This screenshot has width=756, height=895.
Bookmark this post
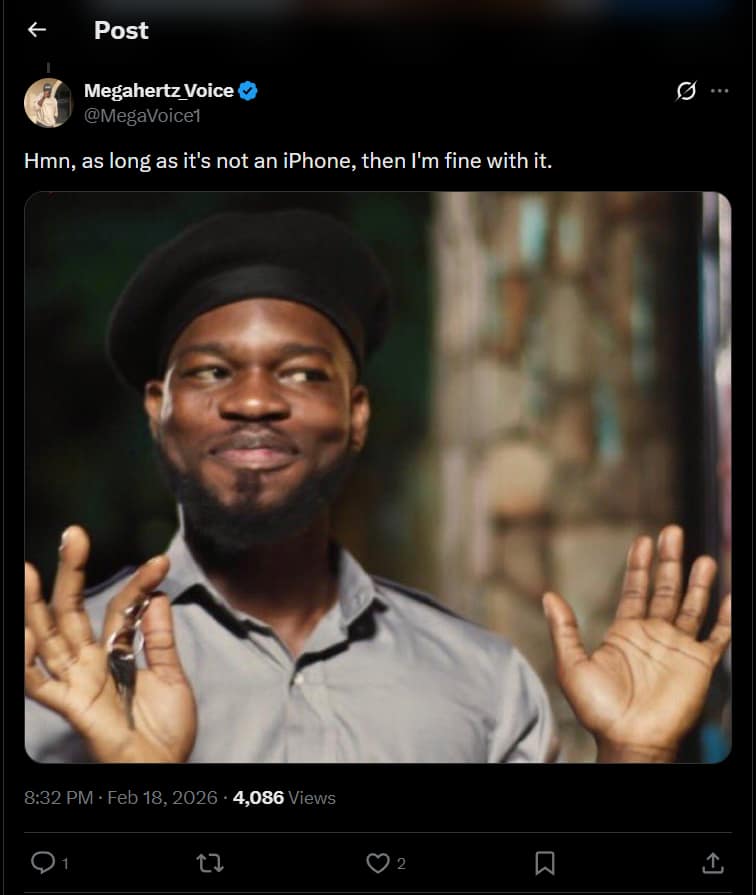pos(545,862)
